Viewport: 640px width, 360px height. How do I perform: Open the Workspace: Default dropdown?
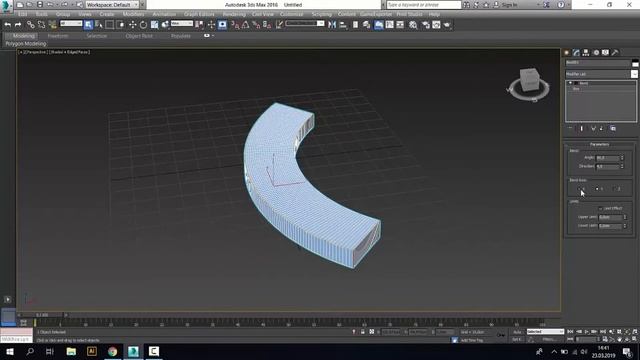112,5
